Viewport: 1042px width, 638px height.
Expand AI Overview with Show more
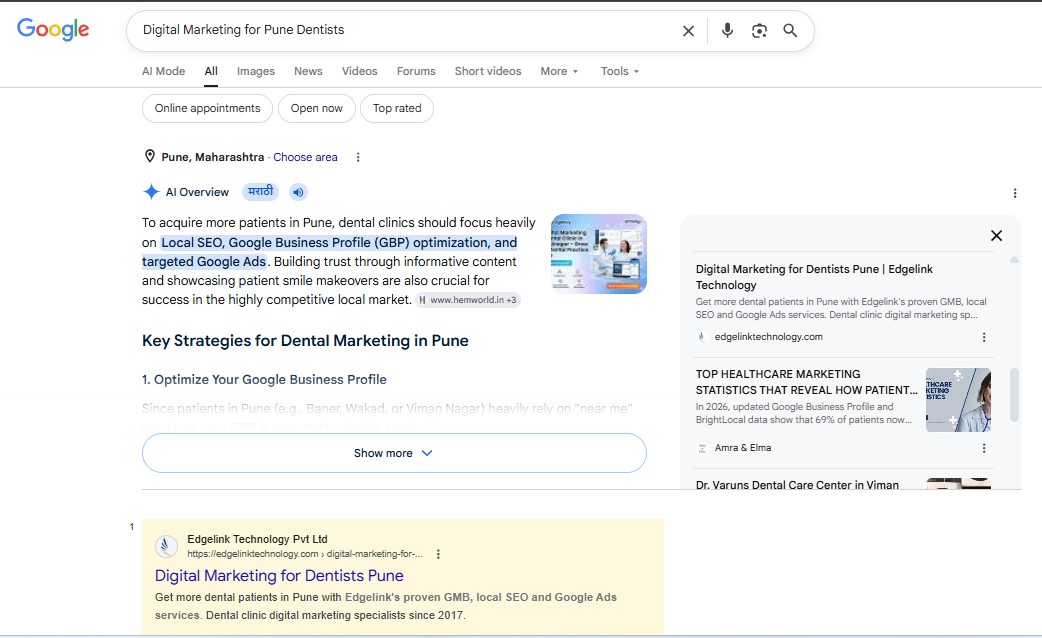394,453
